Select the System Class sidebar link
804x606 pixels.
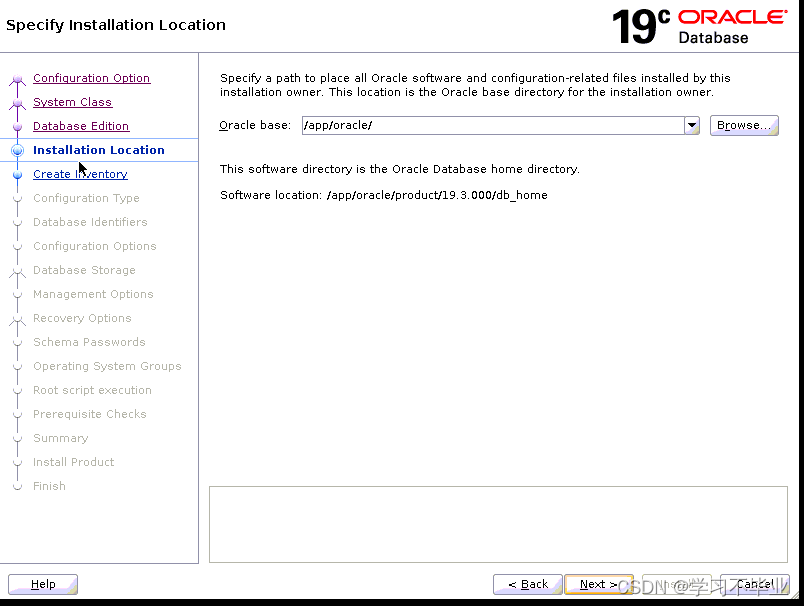72,102
